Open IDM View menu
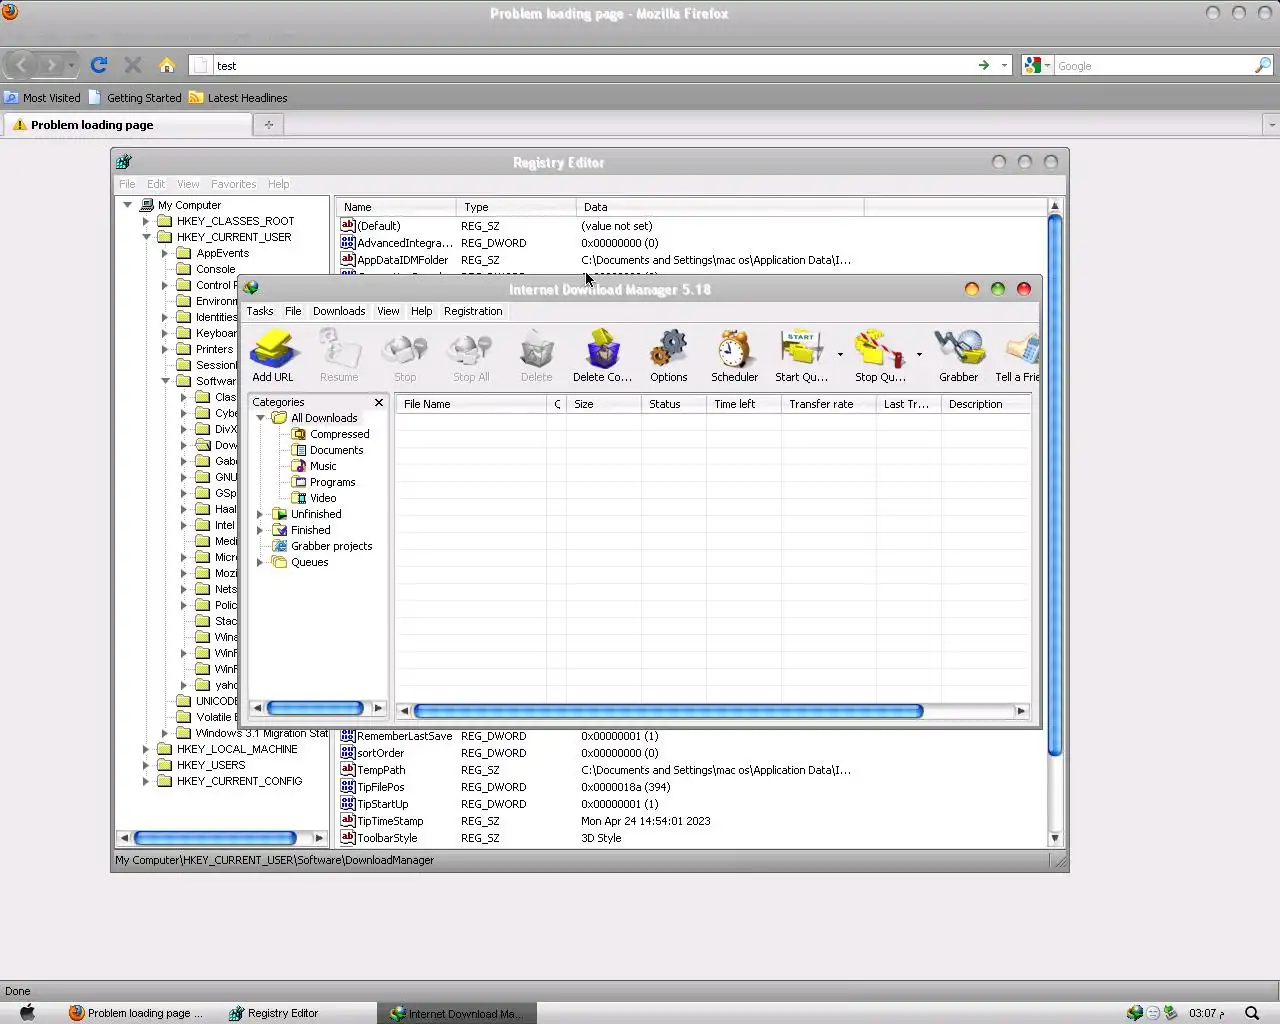This screenshot has width=1280, height=1024. click(x=388, y=311)
